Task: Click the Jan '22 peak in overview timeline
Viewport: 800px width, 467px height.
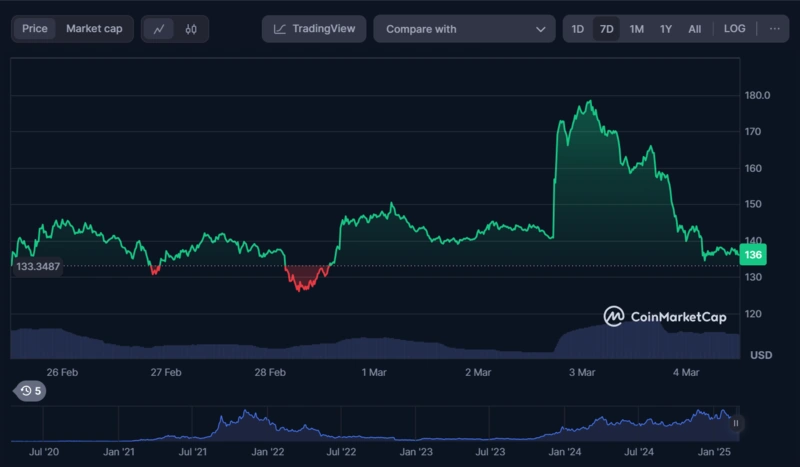Action: (x=246, y=414)
